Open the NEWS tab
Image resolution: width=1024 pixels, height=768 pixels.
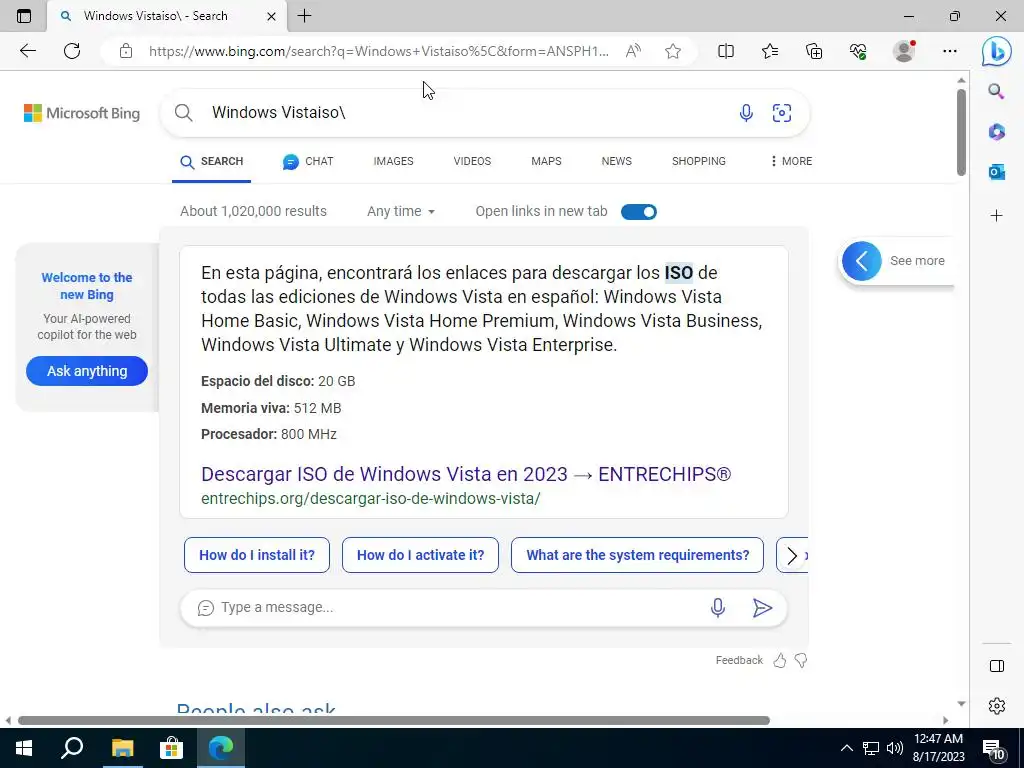[616, 161]
